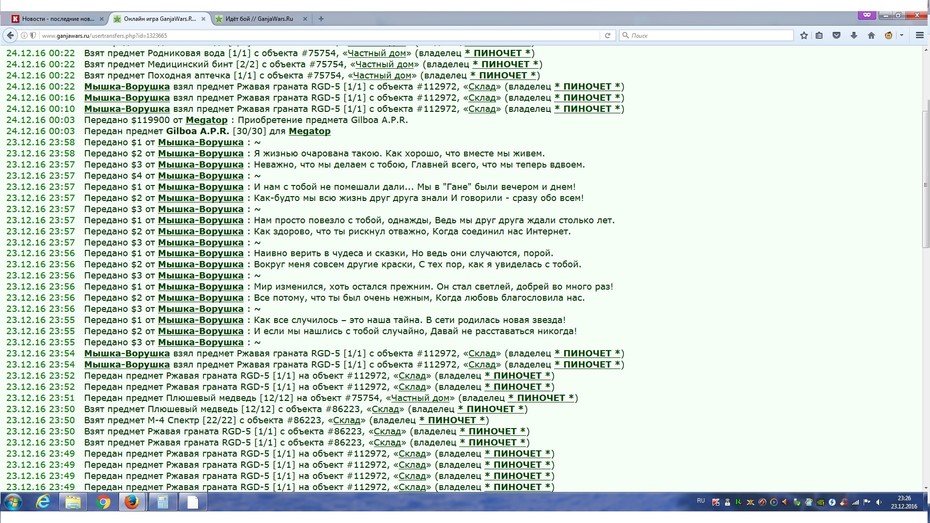Screen dimensions: 930x523
Task: Switch to the 'Идёт бой // GanjaWars.Ru' tab
Action: (x=261, y=19)
